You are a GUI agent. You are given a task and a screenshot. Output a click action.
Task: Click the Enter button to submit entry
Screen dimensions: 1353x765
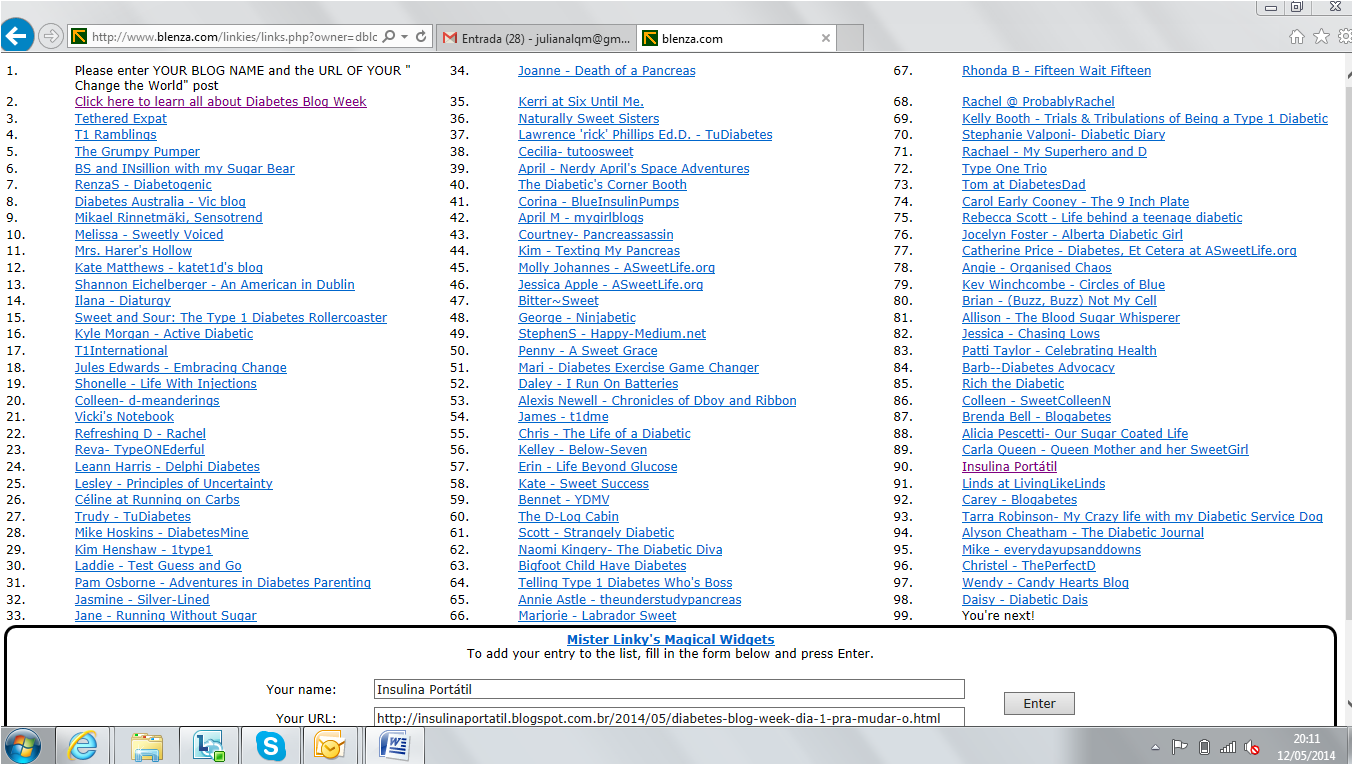(x=1039, y=703)
